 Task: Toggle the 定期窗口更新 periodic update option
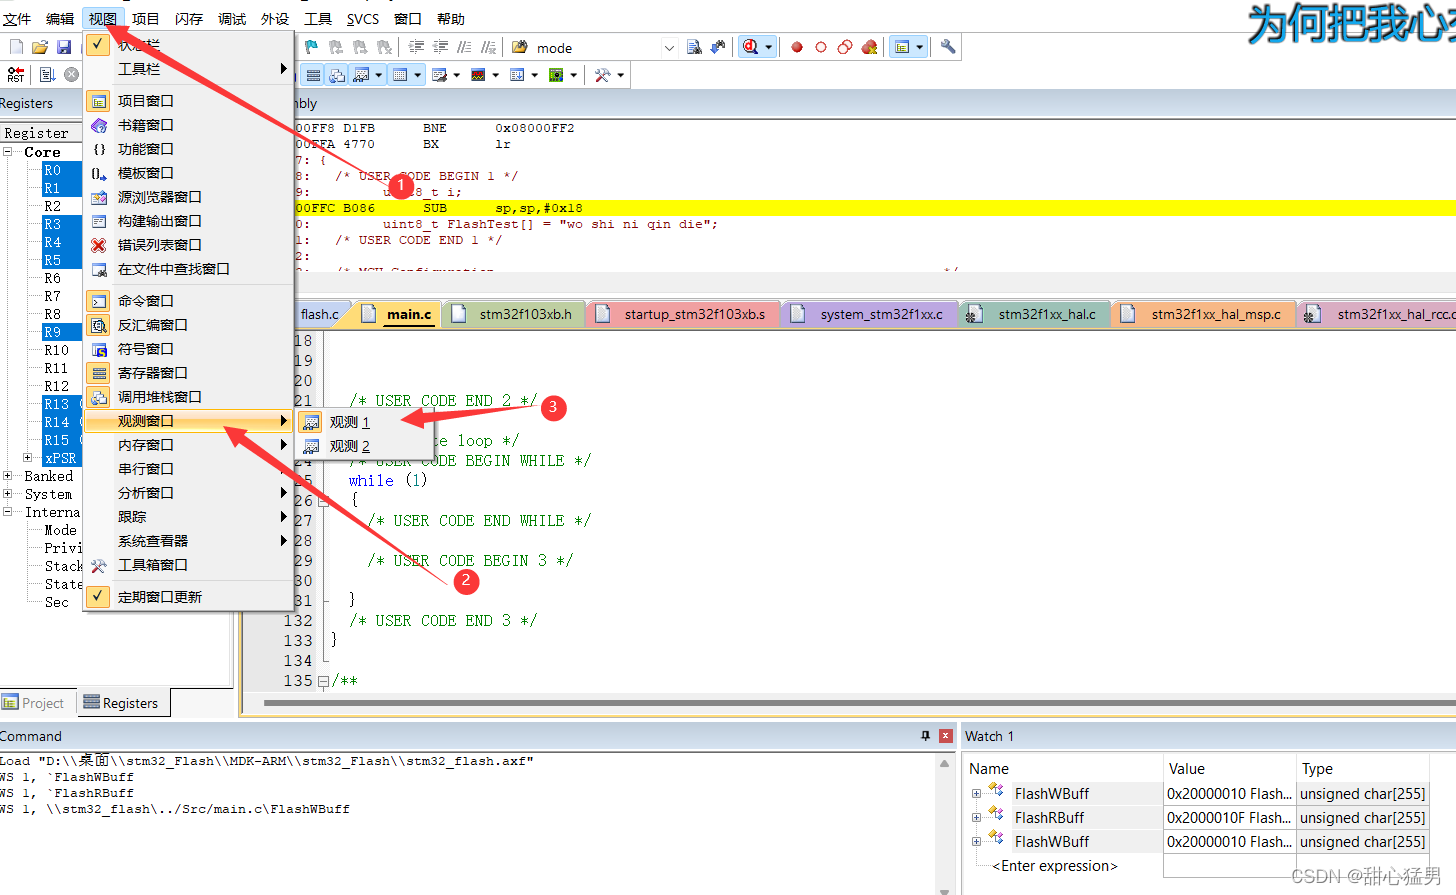[188, 597]
